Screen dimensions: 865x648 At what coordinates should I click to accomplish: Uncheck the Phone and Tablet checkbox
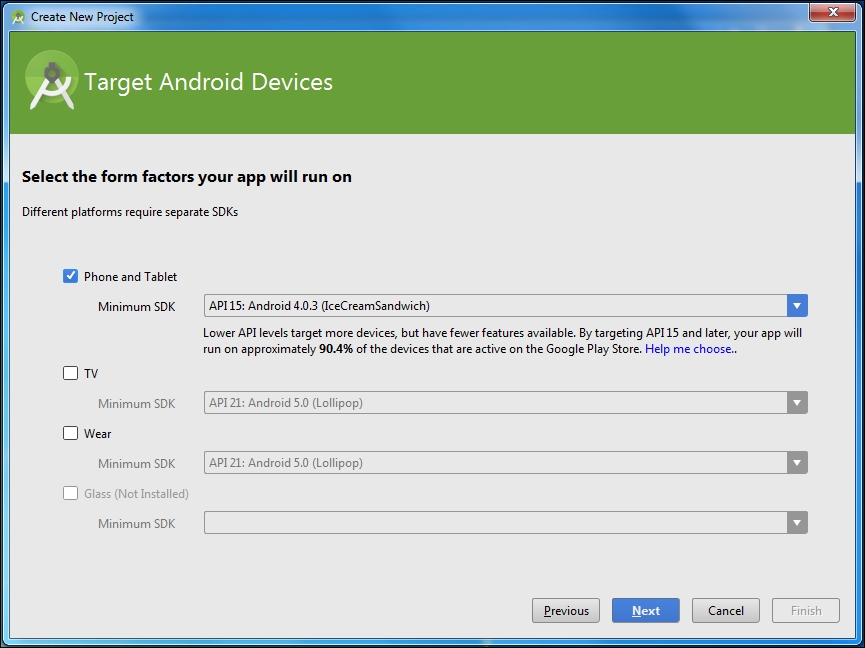71,276
